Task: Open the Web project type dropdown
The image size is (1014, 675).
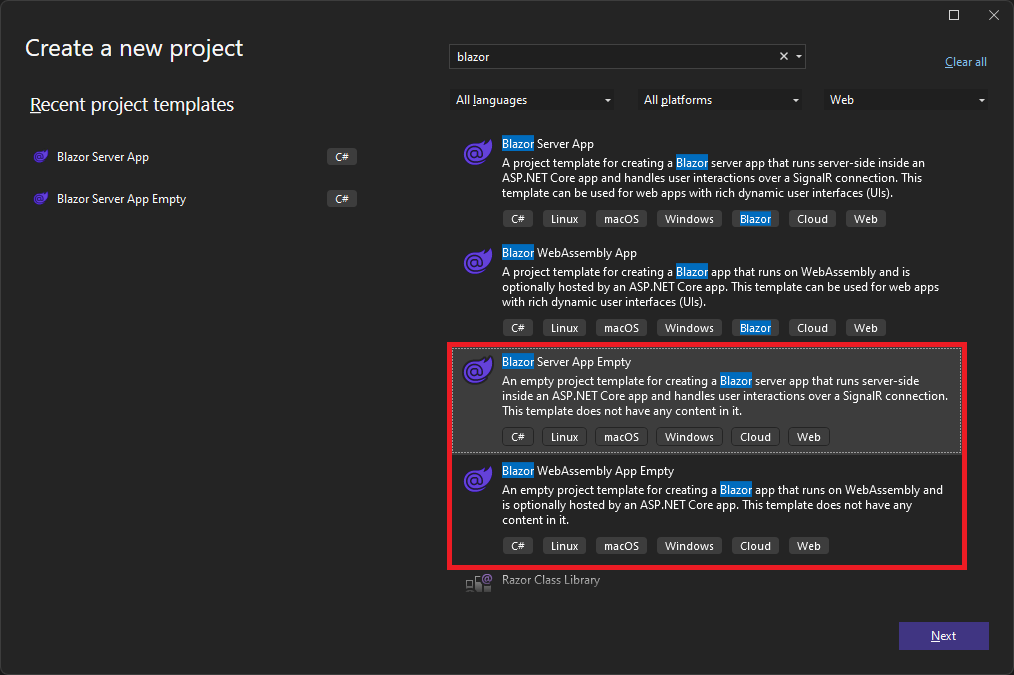Action: click(905, 100)
